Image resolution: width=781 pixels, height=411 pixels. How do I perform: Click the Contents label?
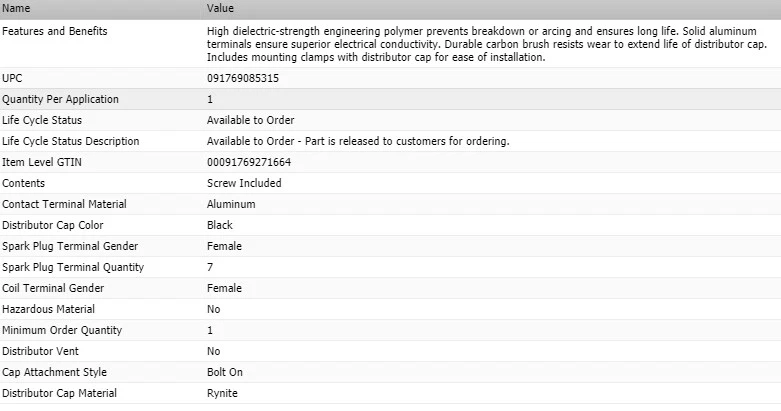click(x=24, y=183)
